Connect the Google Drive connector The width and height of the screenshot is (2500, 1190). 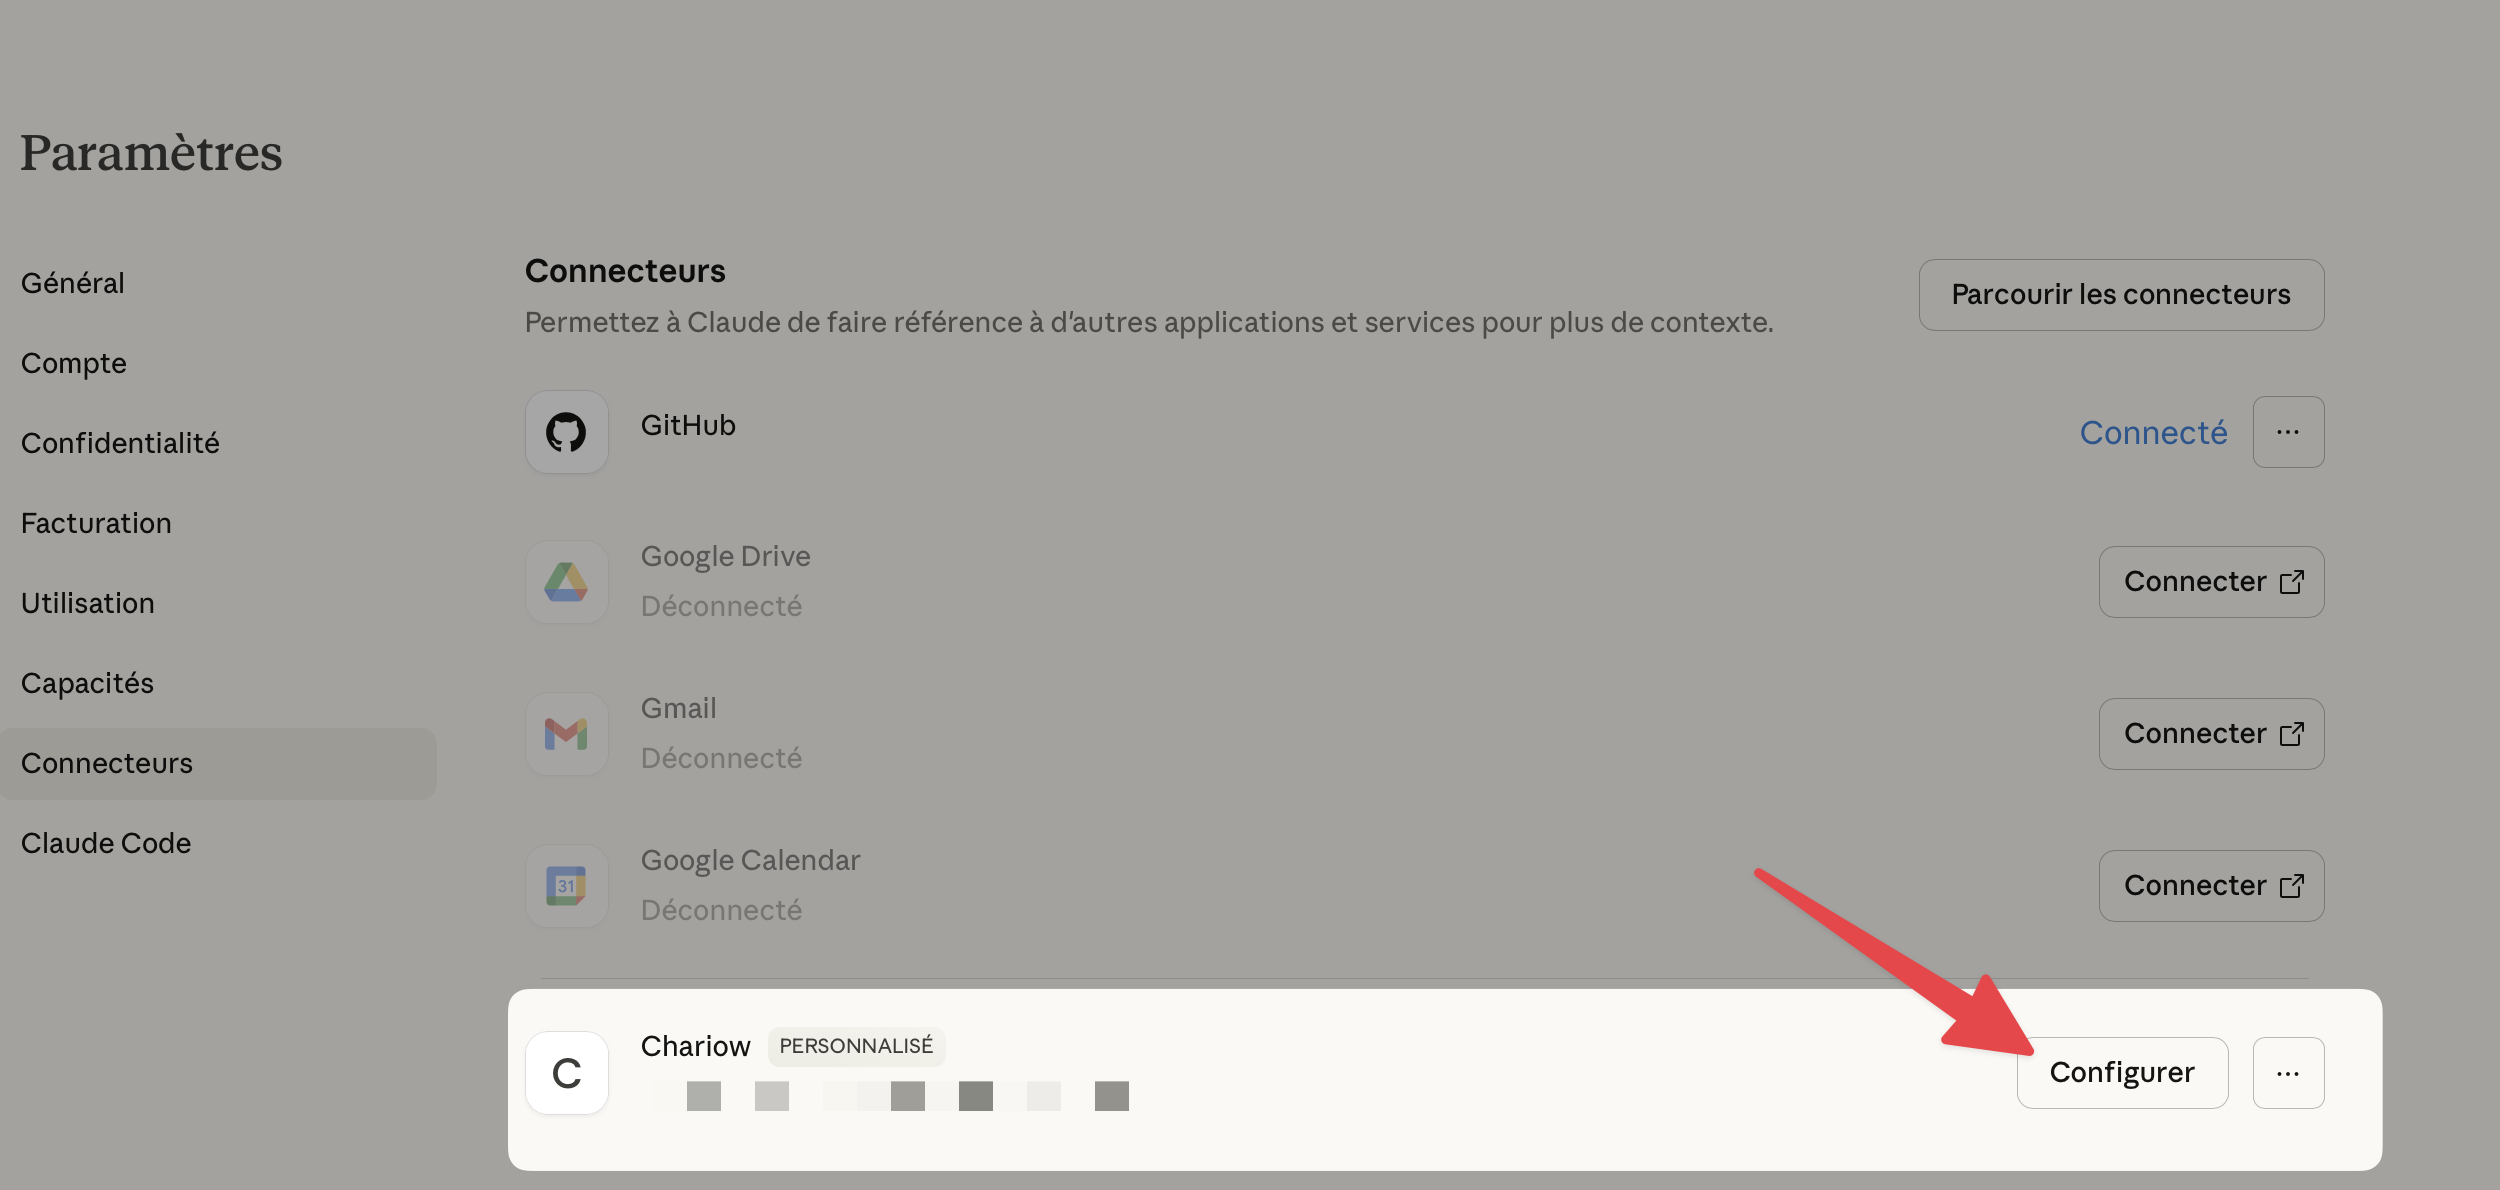coord(2210,582)
